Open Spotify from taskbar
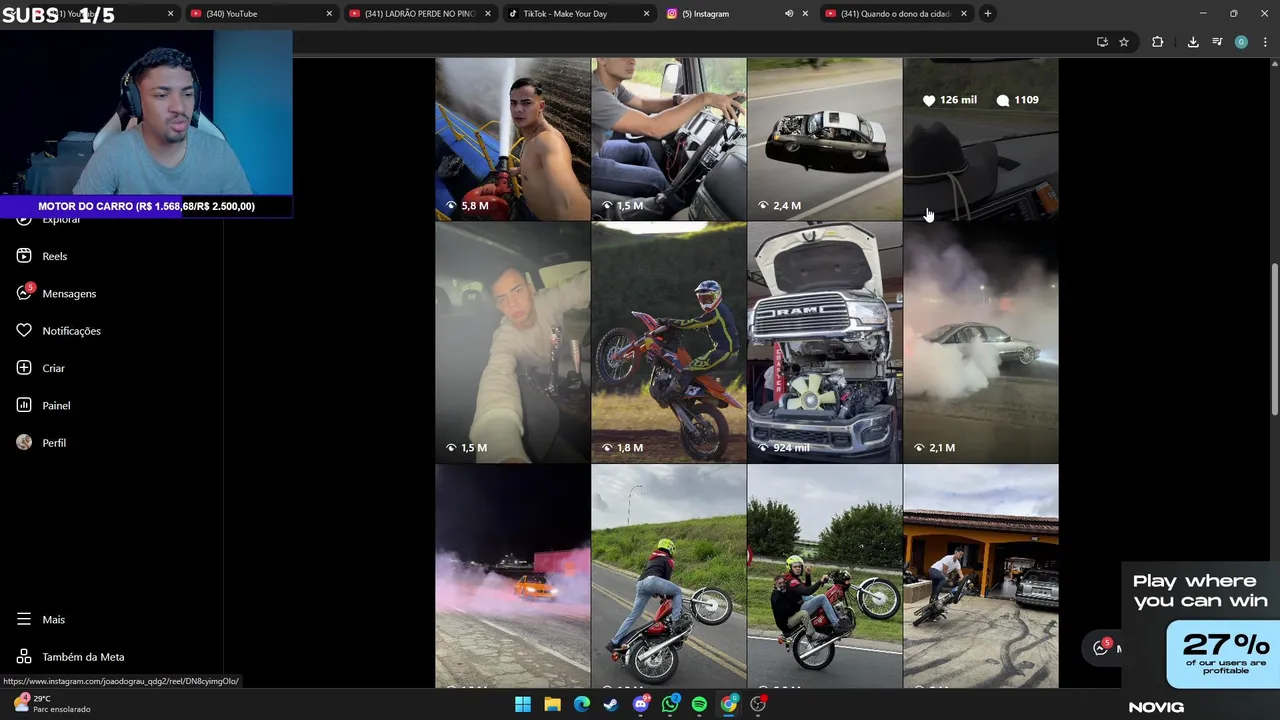The height and width of the screenshot is (720, 1280). click(699, 704)
